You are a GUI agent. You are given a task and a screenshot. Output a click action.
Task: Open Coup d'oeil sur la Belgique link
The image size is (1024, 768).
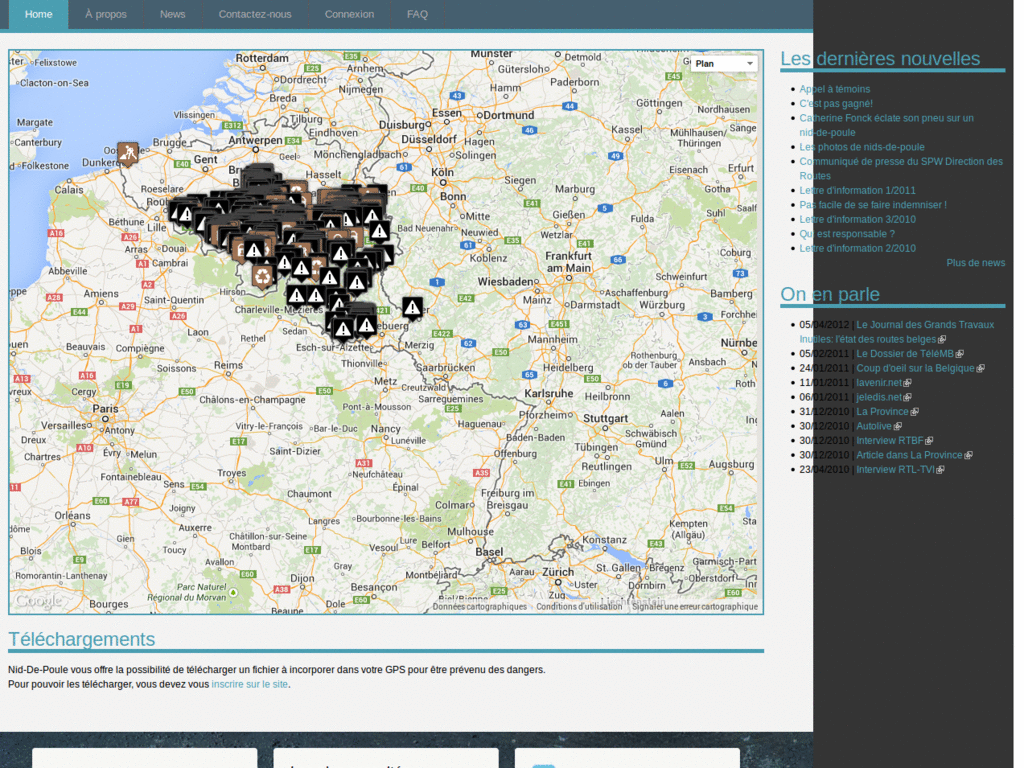[x=915, y=368]
